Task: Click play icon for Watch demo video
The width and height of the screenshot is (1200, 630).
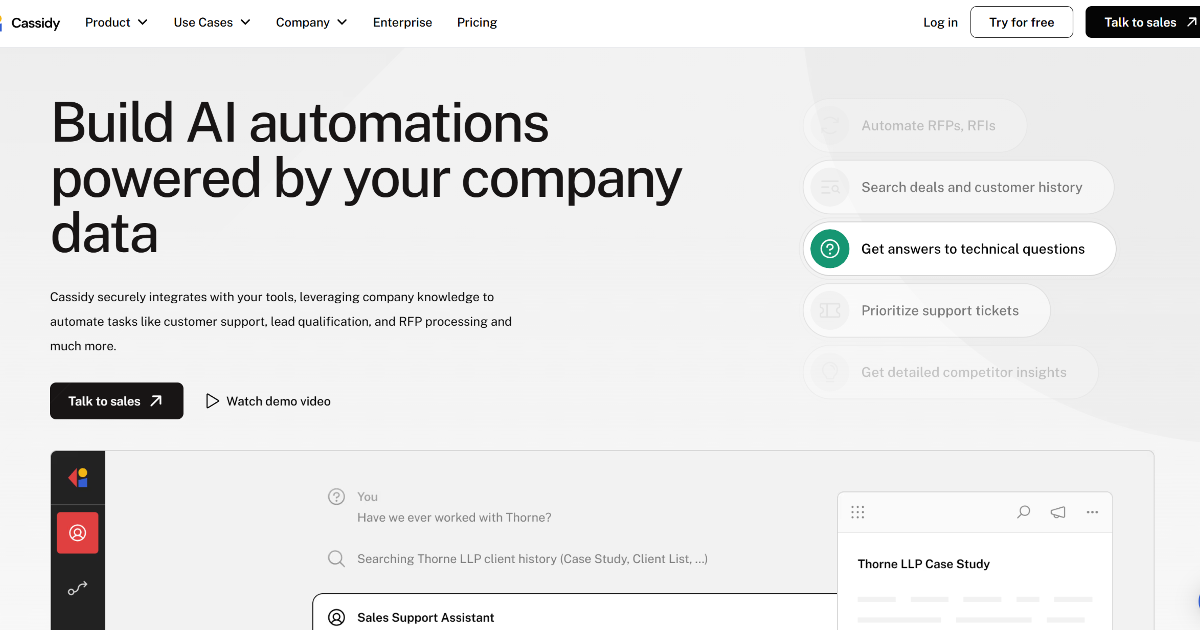Action: 212,401
